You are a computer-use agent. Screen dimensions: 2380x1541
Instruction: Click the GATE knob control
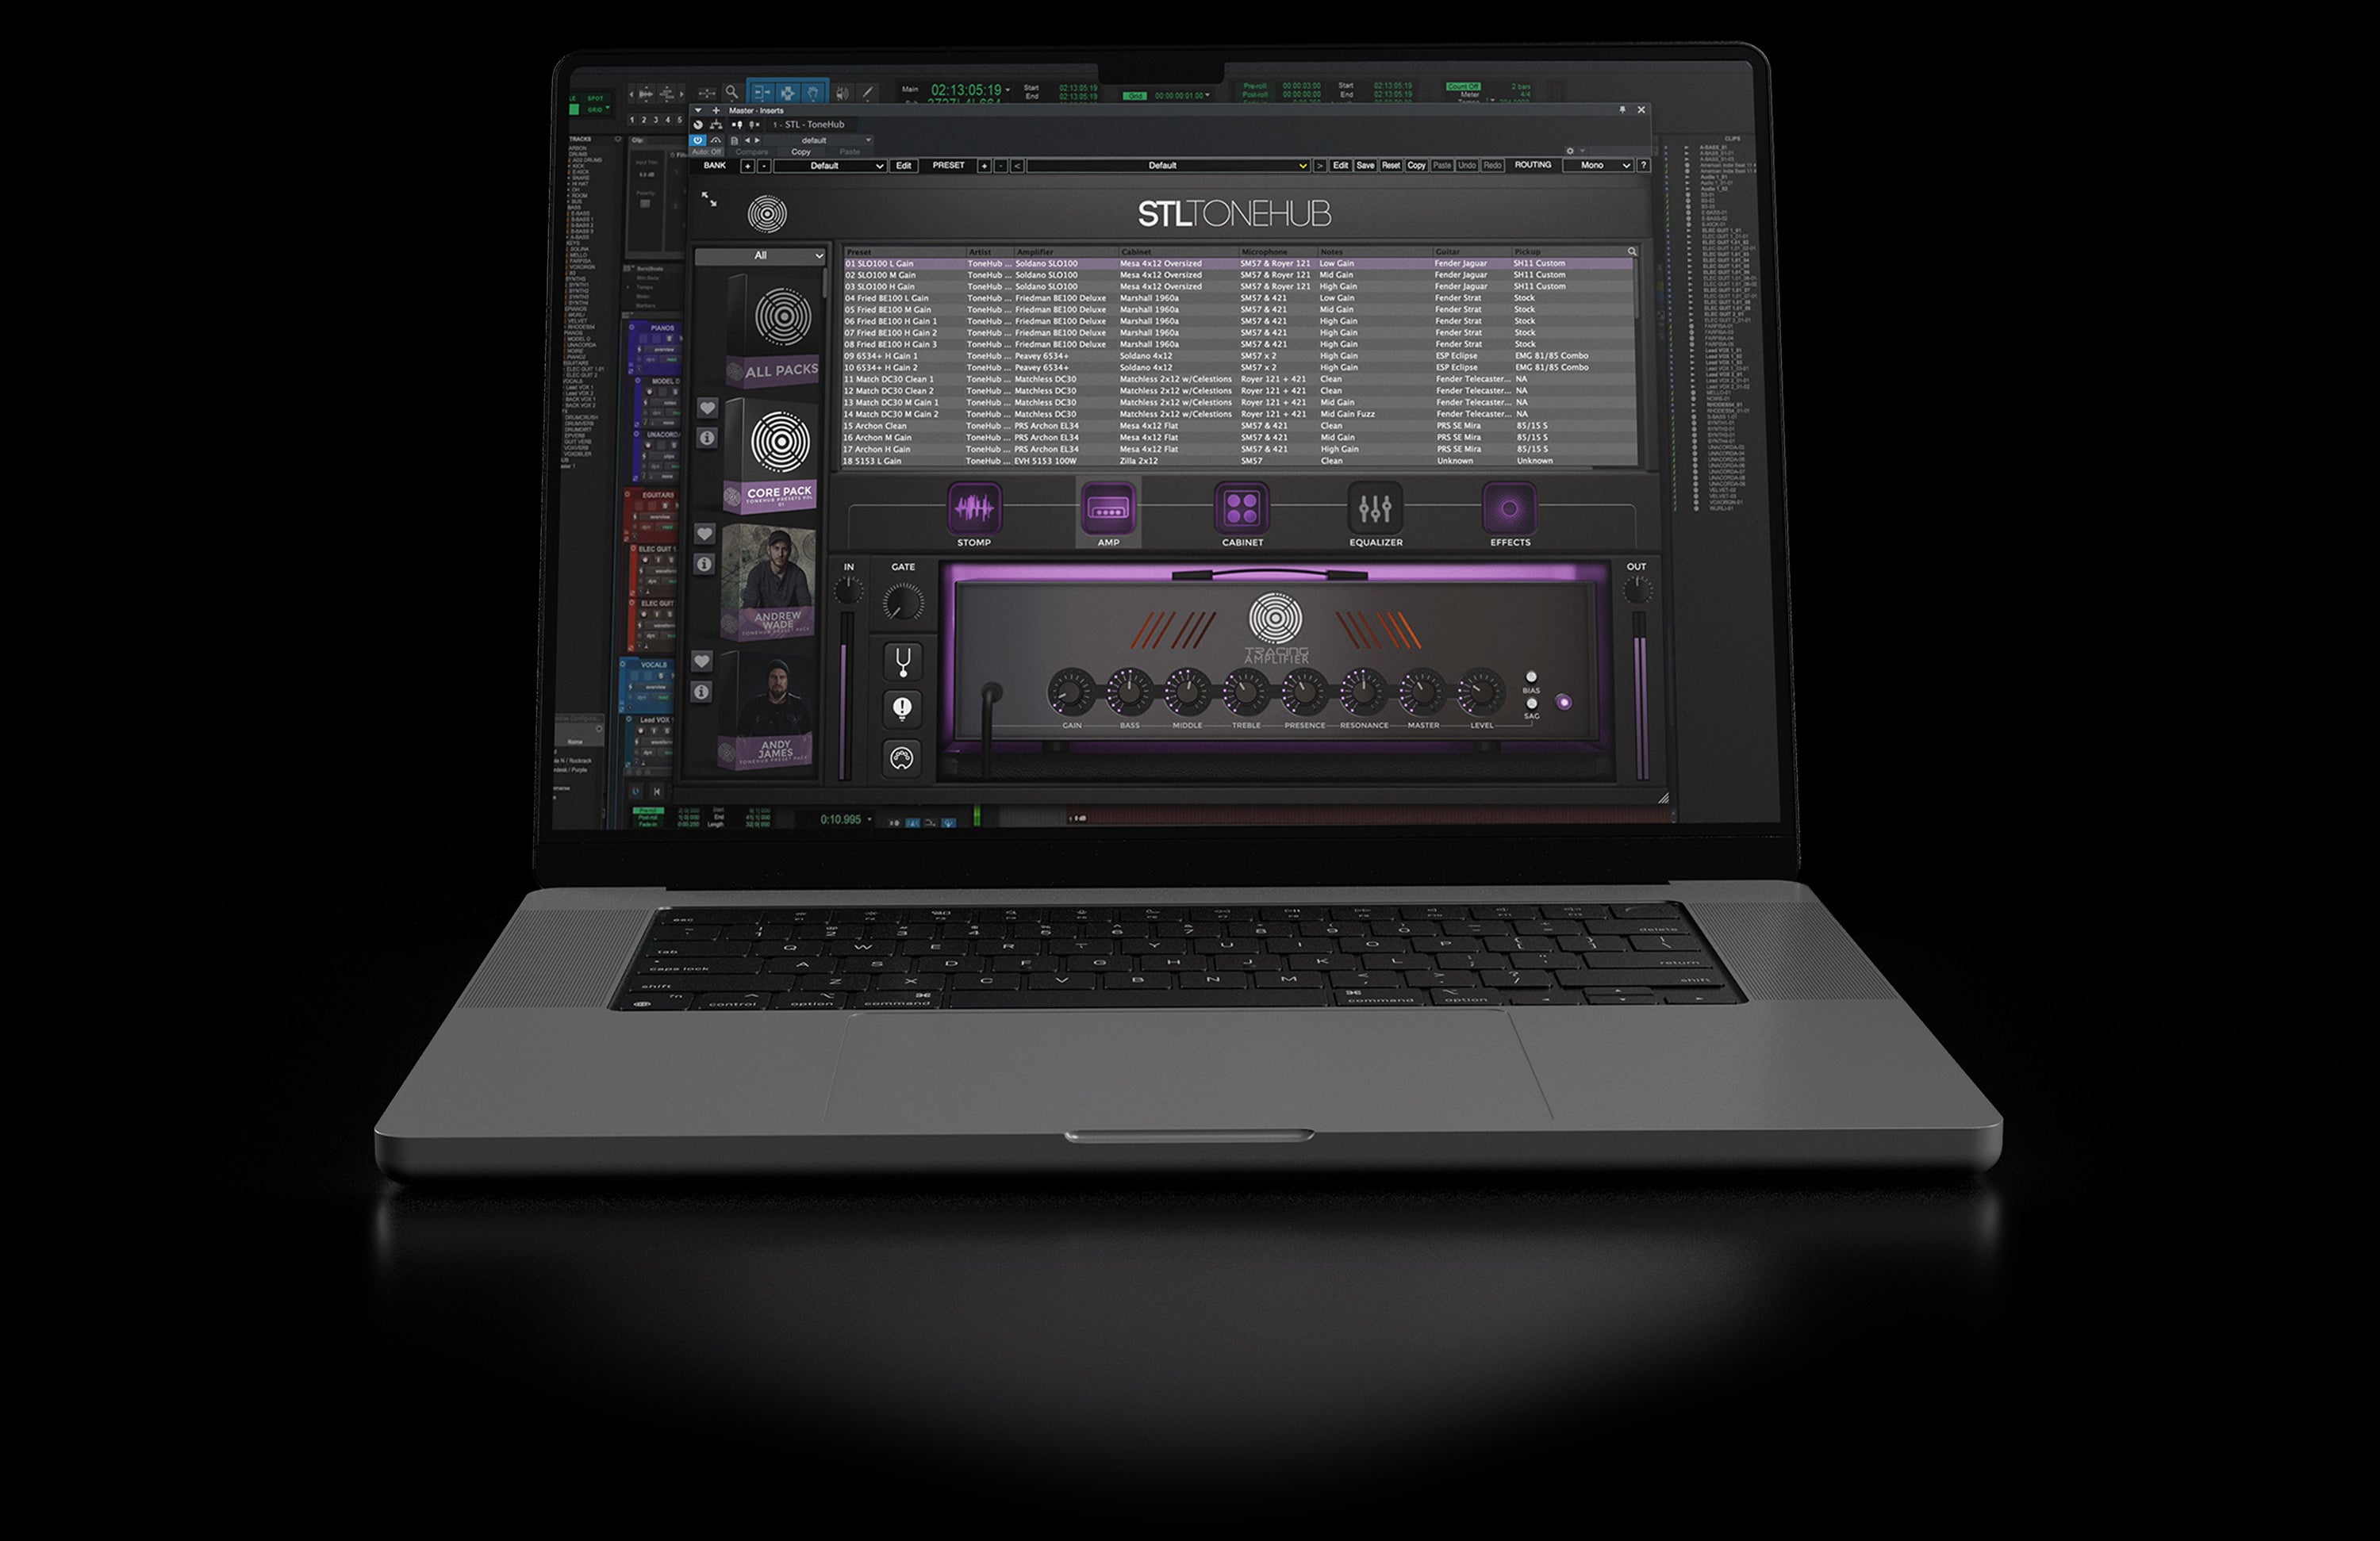[x=903, y=602]
